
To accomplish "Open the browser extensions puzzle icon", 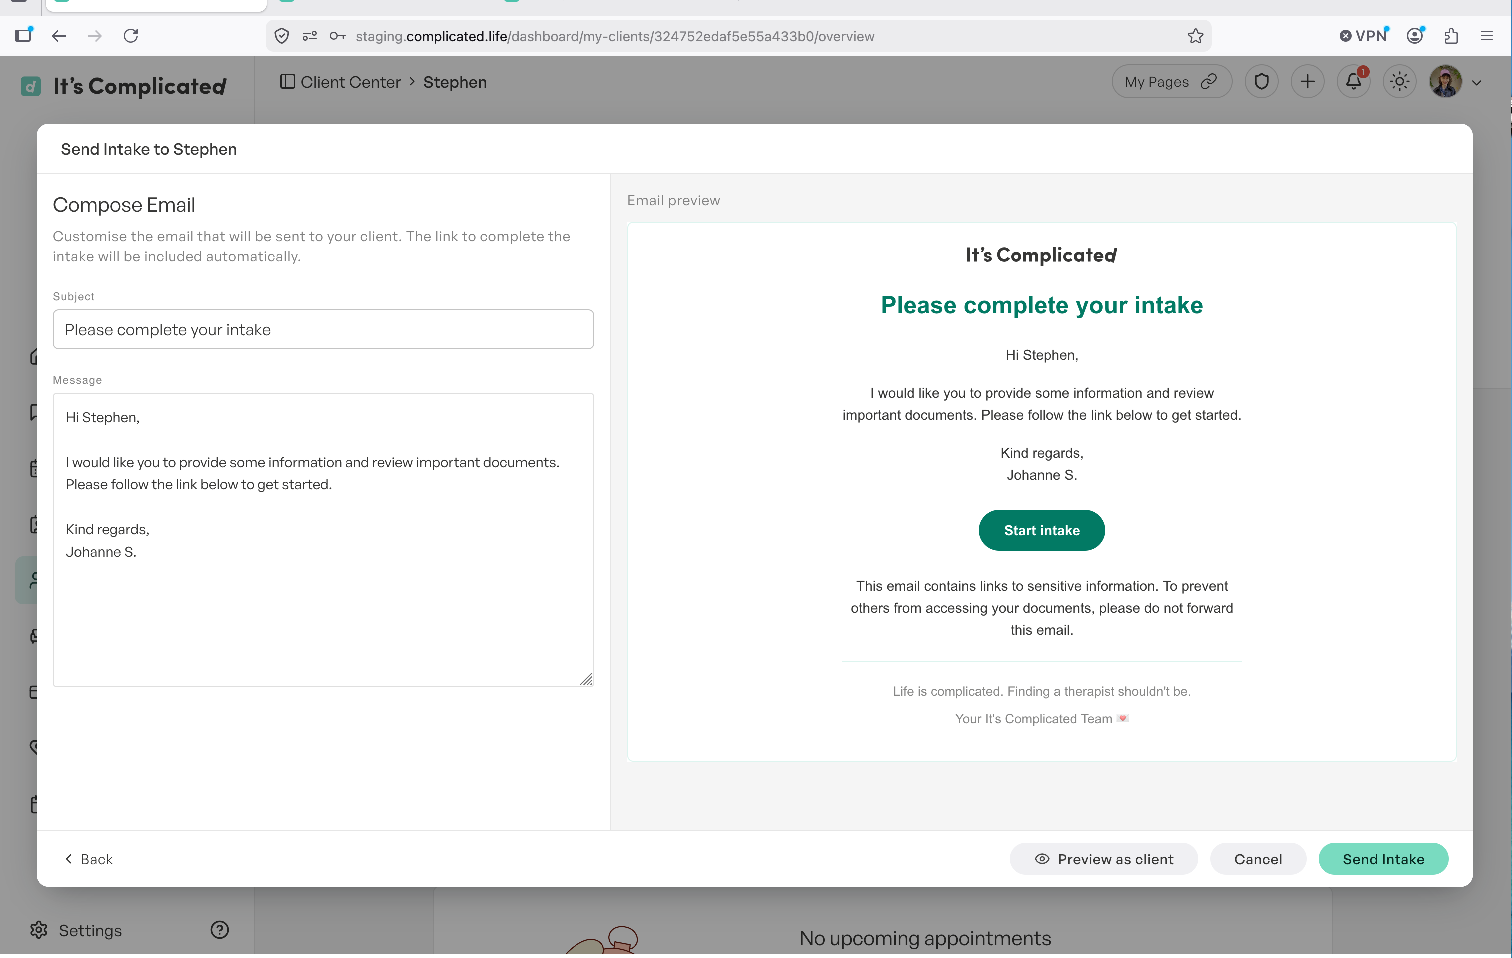I will click(x=1451, y=36).
